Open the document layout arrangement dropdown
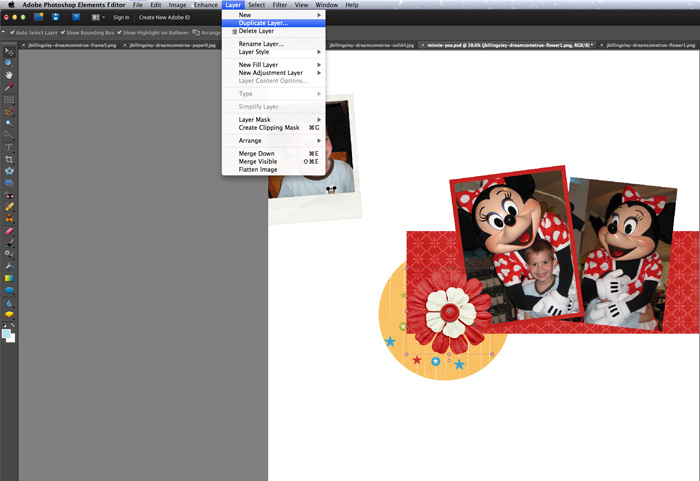The height and width of the screenshot is (481, 700). tap(98, 17)
